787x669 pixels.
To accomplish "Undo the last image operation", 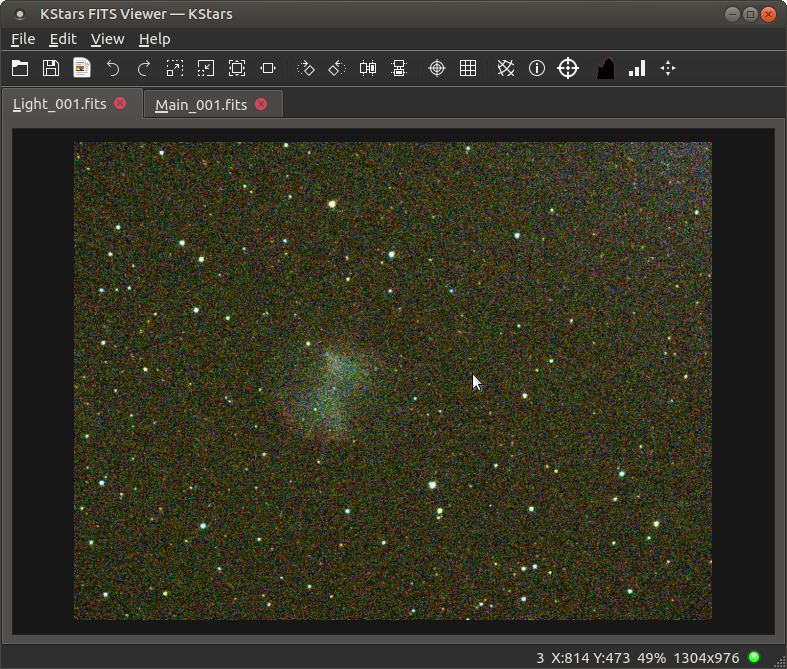I will (x=113, y=68).
